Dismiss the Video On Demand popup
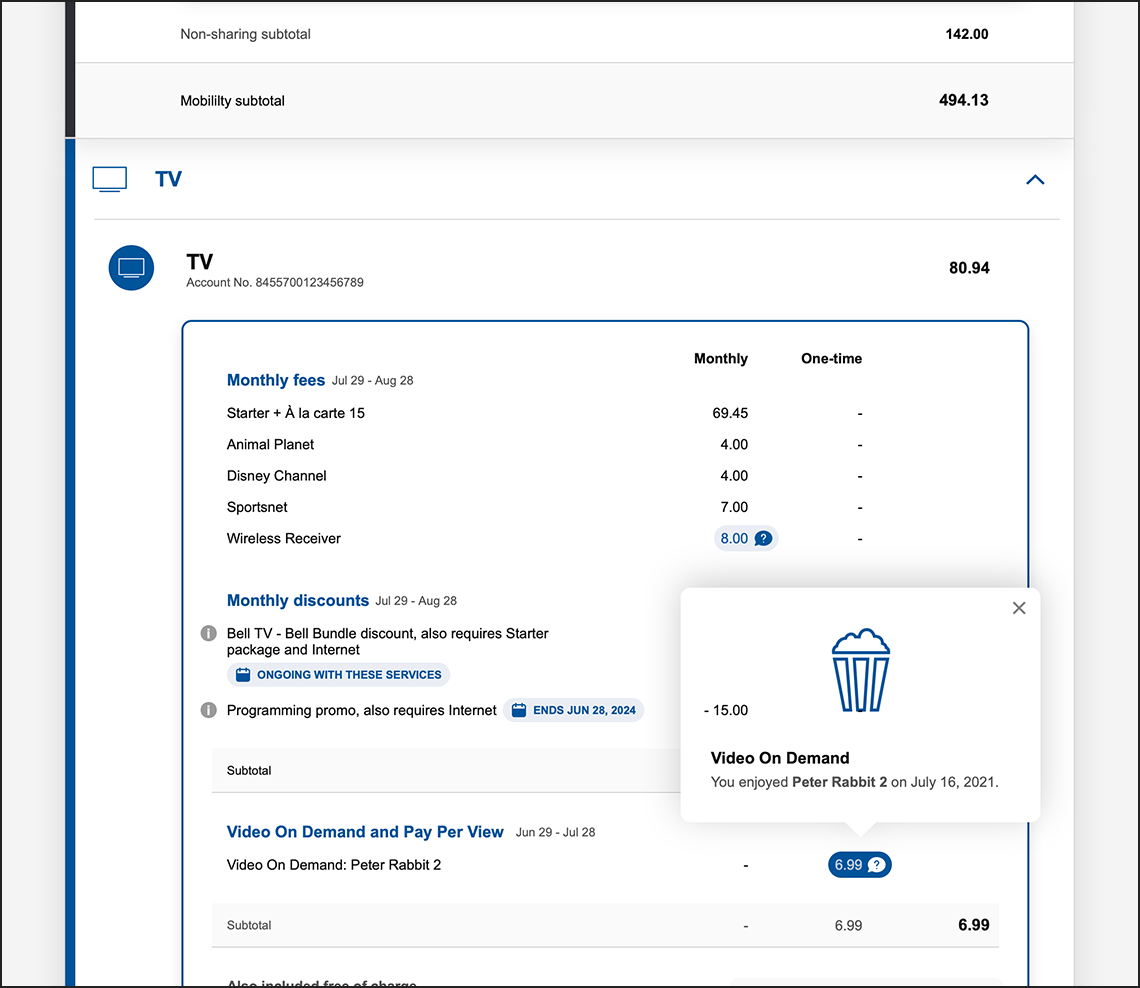The height and width of the screenshot is (988, 1140). coord(1019,608)
